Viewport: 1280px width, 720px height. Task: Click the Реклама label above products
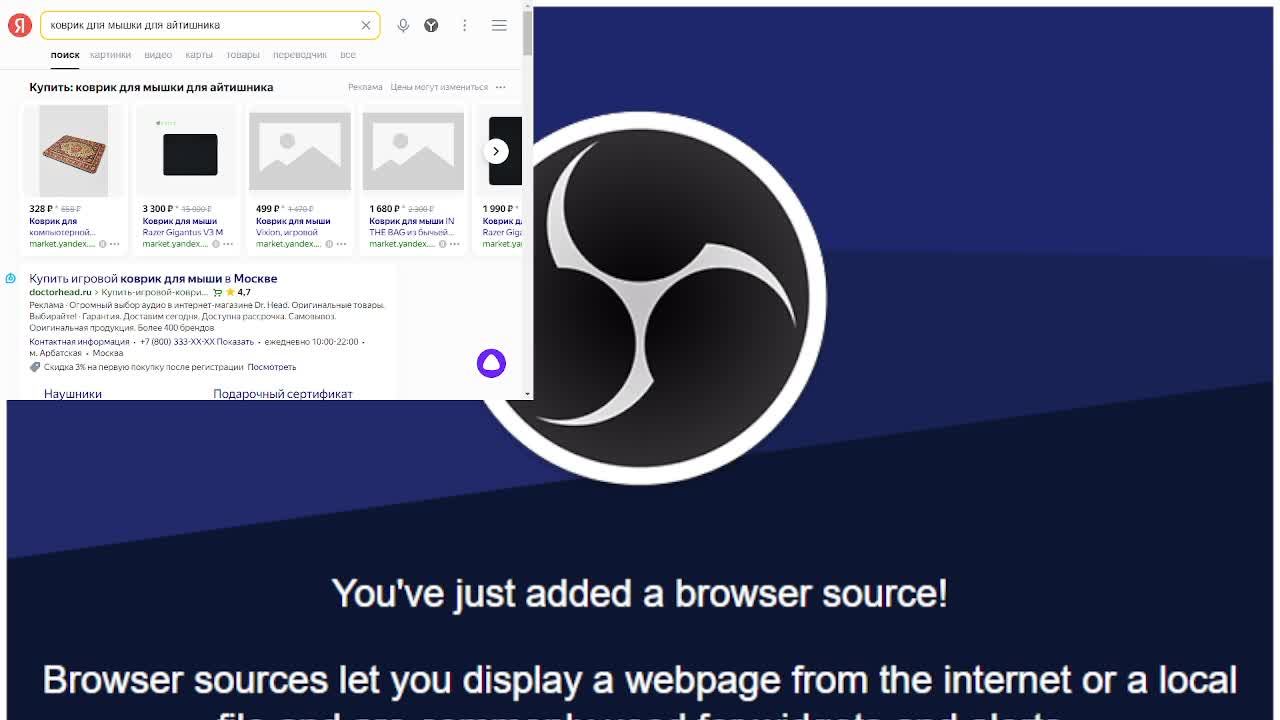[365, 87]
